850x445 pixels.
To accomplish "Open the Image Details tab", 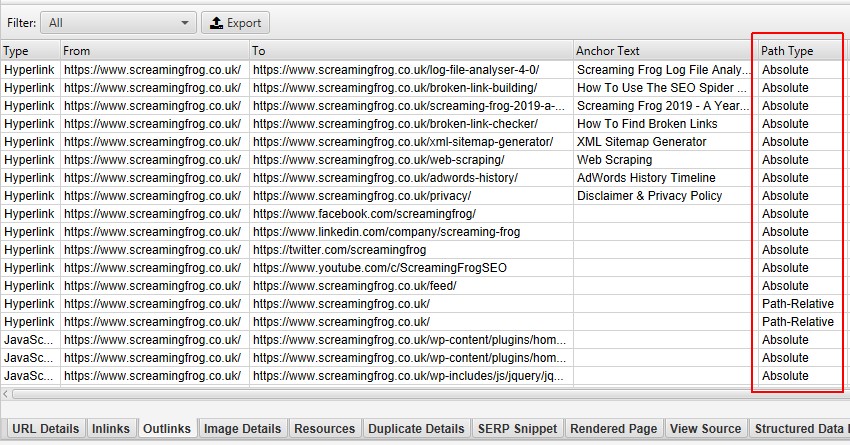I will click(241, 429).
